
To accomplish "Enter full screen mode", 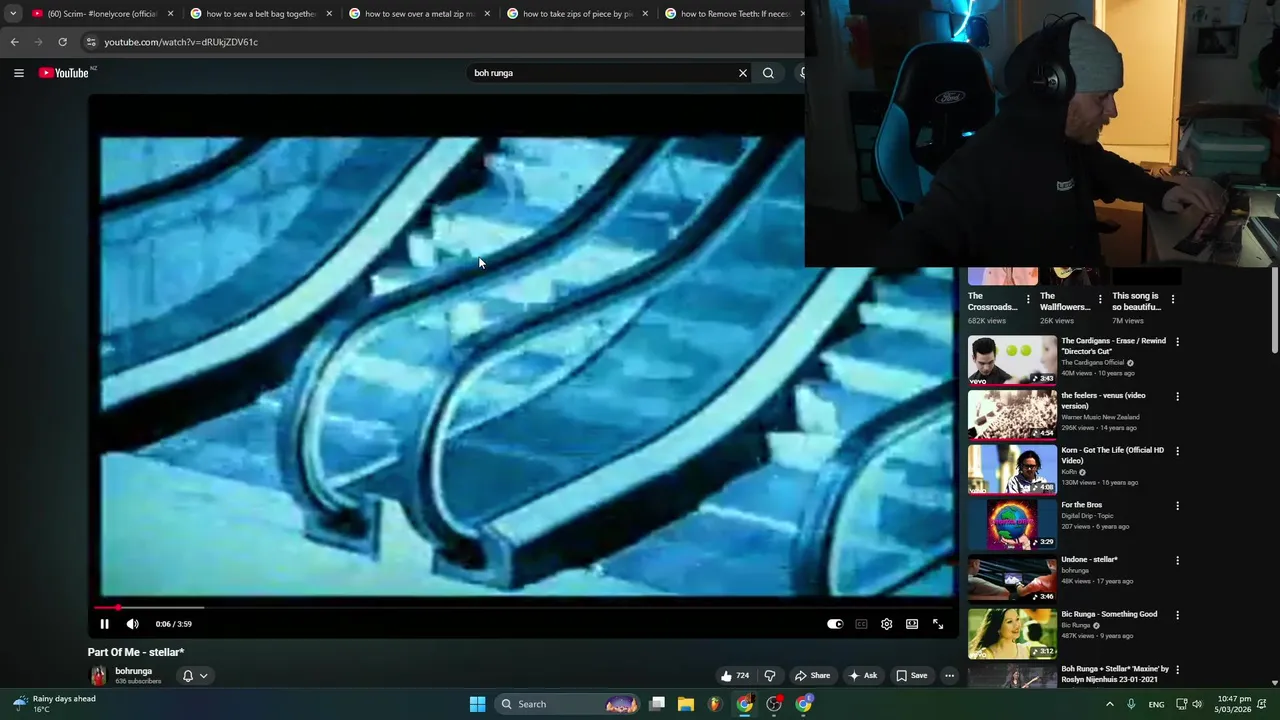I will (x=938, y=624).
